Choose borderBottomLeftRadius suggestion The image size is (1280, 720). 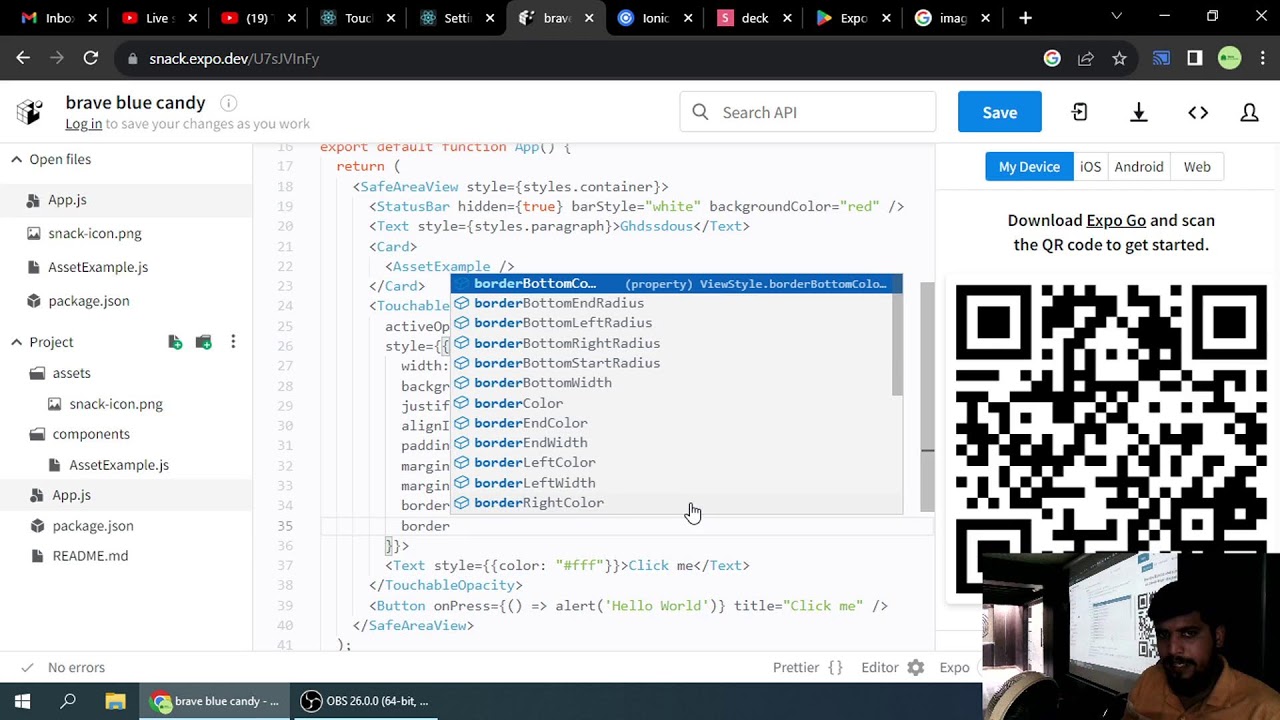pos(676,323)
